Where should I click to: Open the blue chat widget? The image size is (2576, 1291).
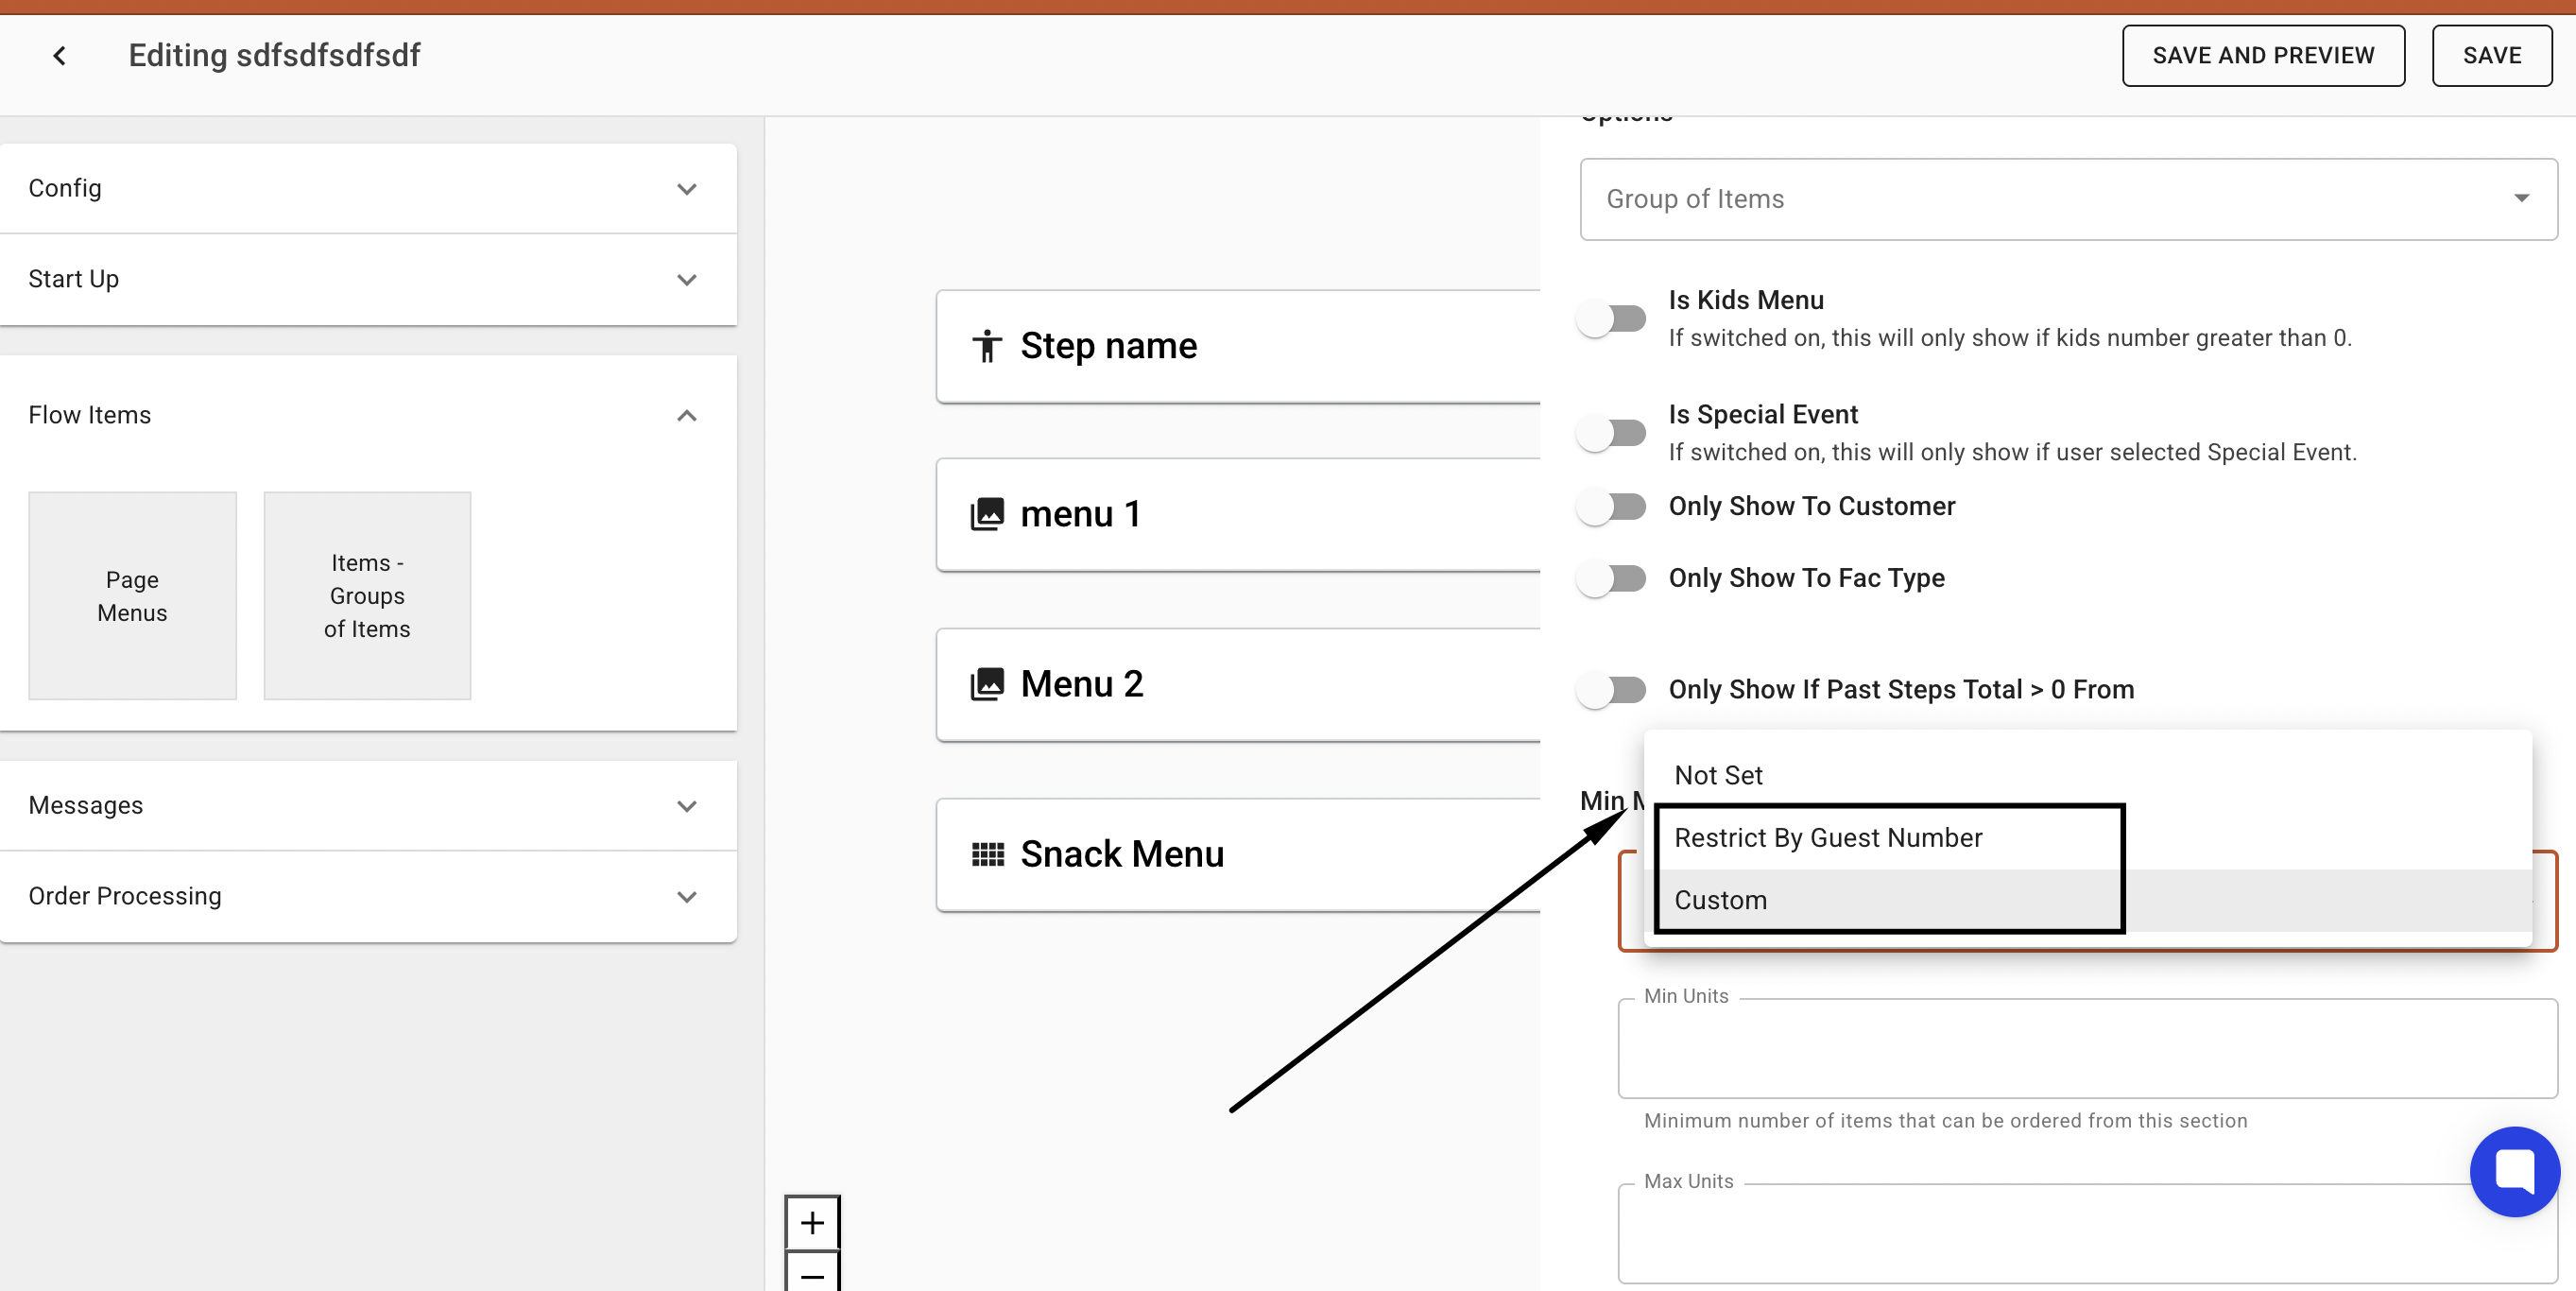2513,1171
